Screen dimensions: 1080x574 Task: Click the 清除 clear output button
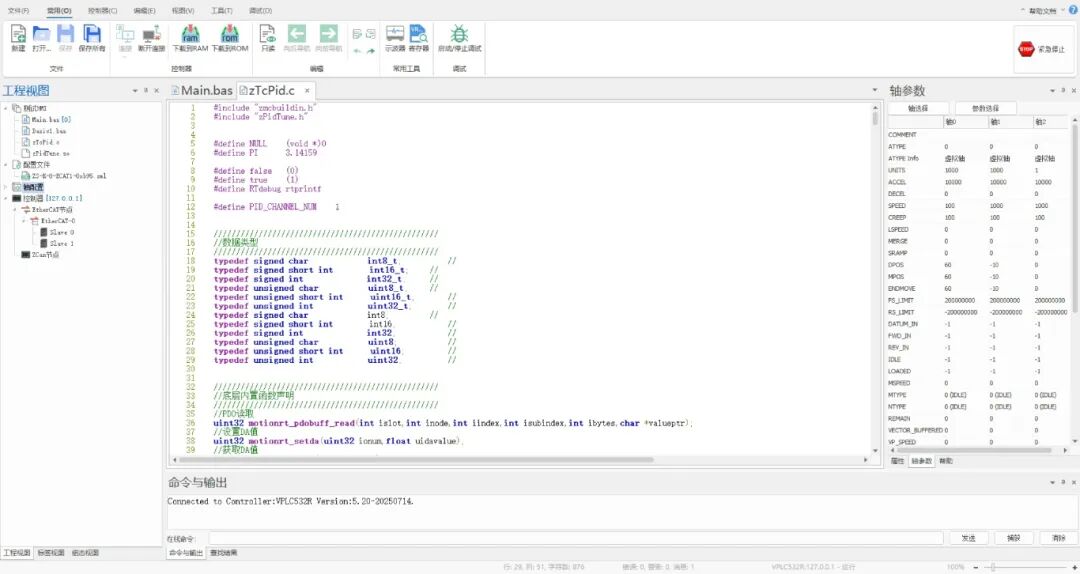point(1059,537)
